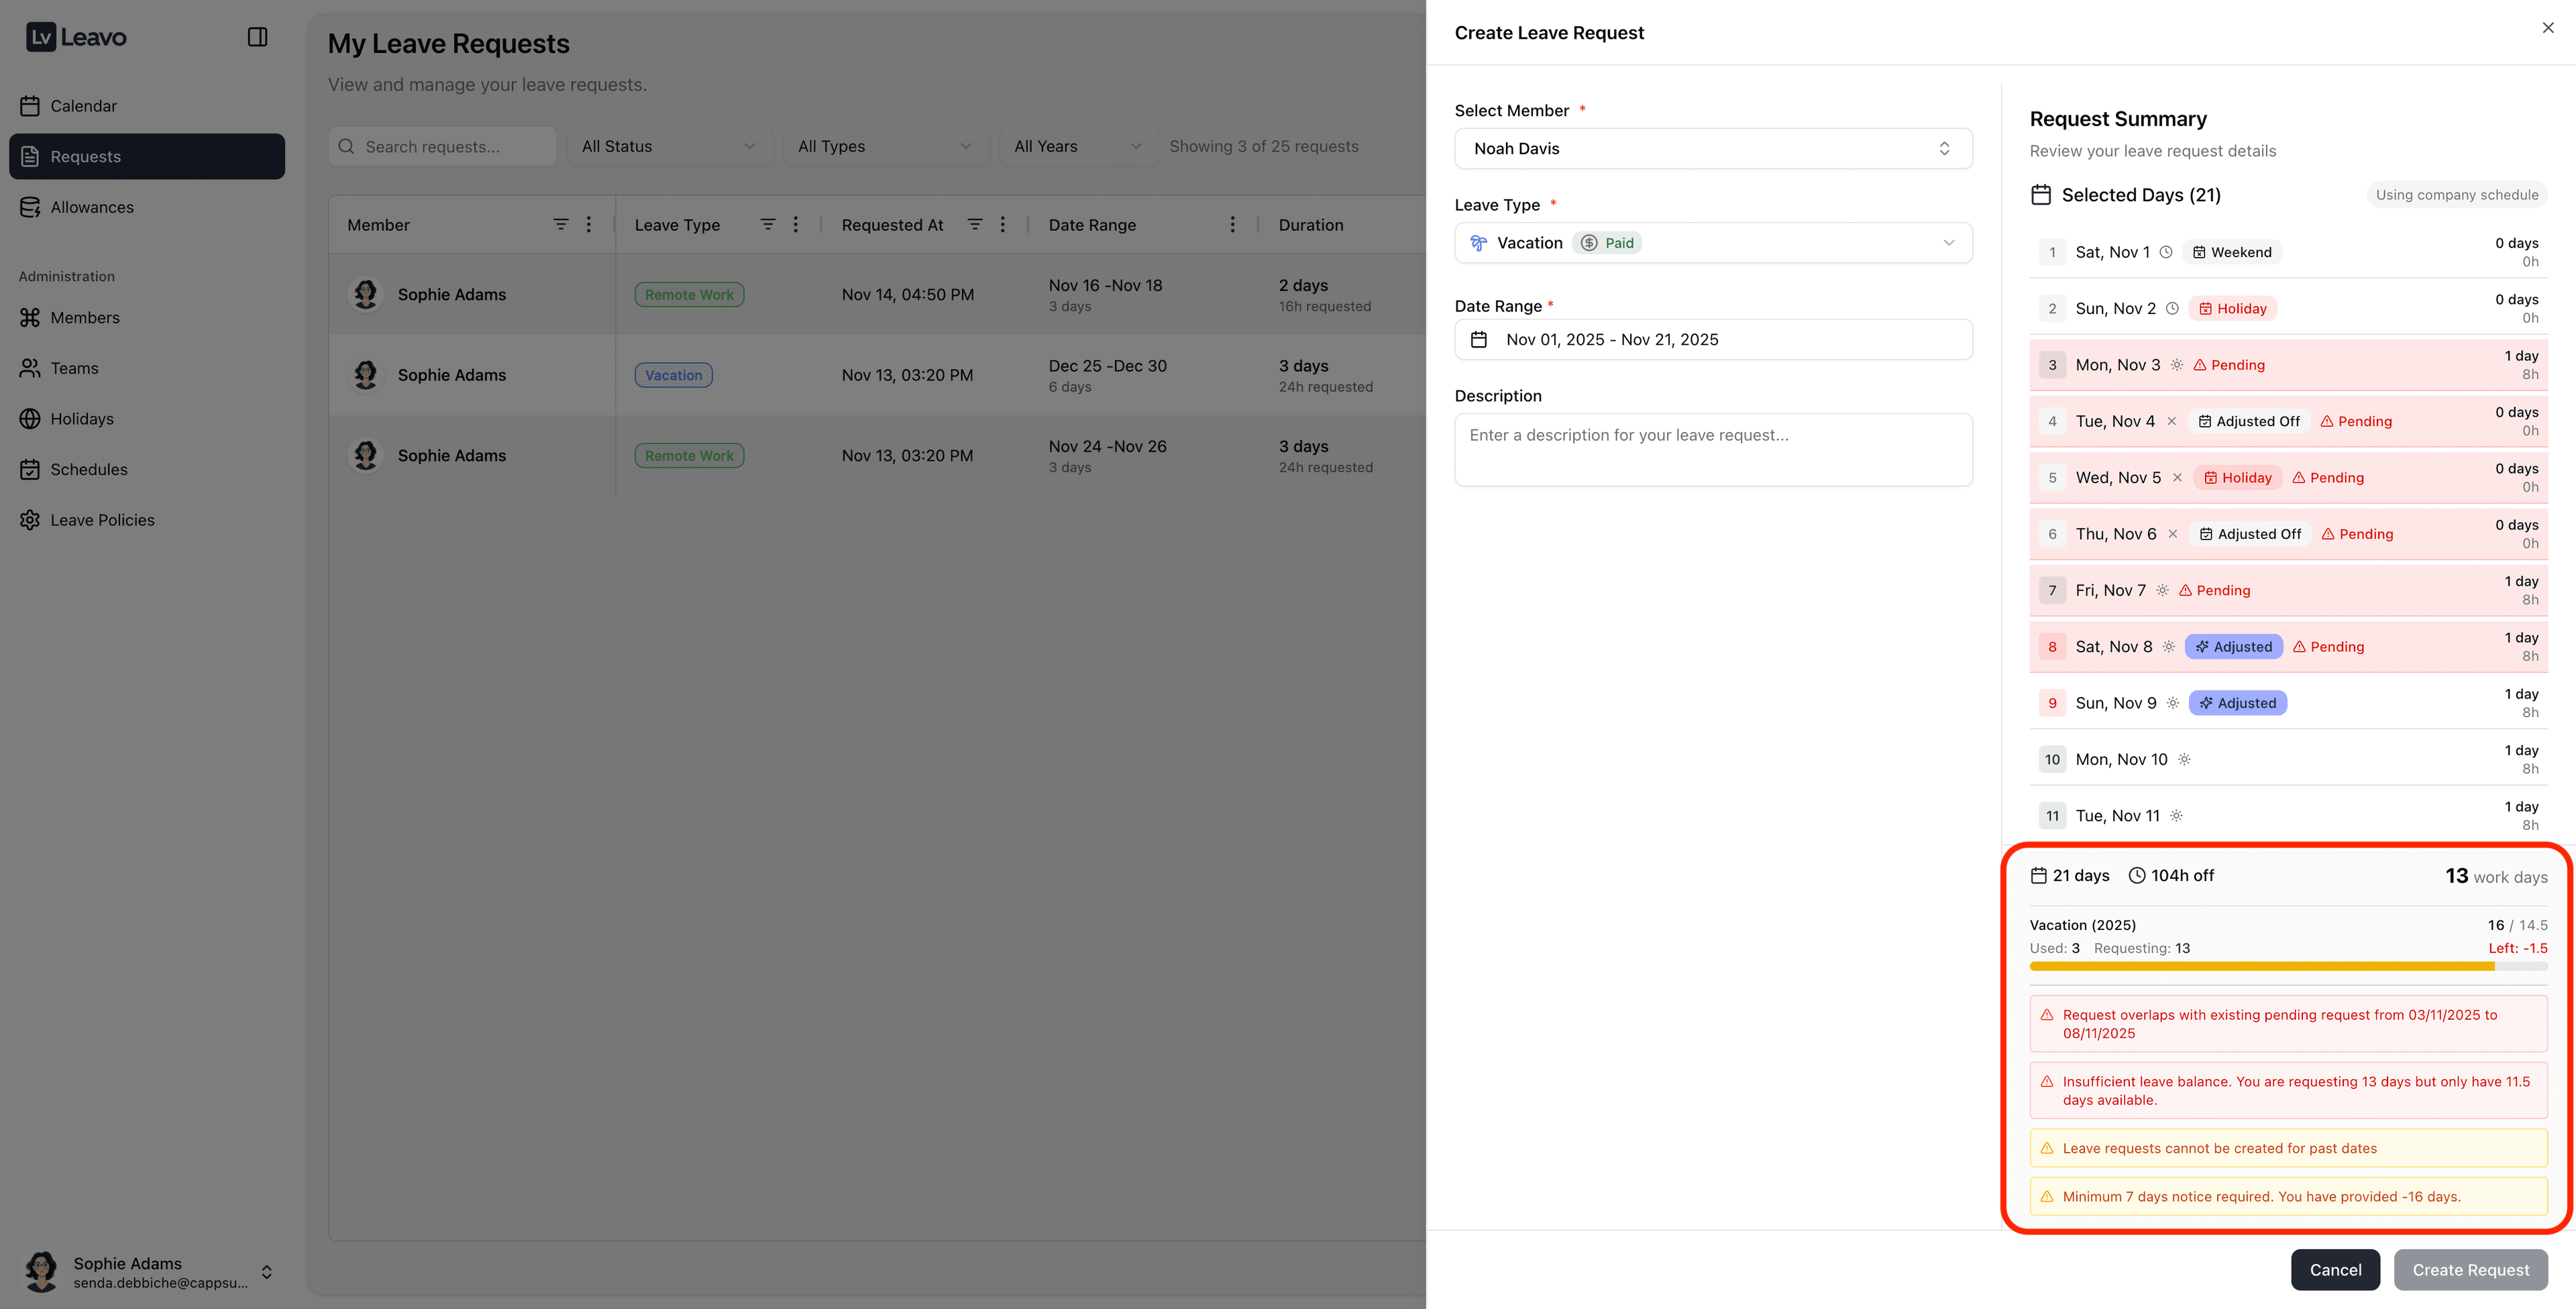Open the All Status filter dropdown
The height and width of the screenshot is (1309, 2576).
668,146
